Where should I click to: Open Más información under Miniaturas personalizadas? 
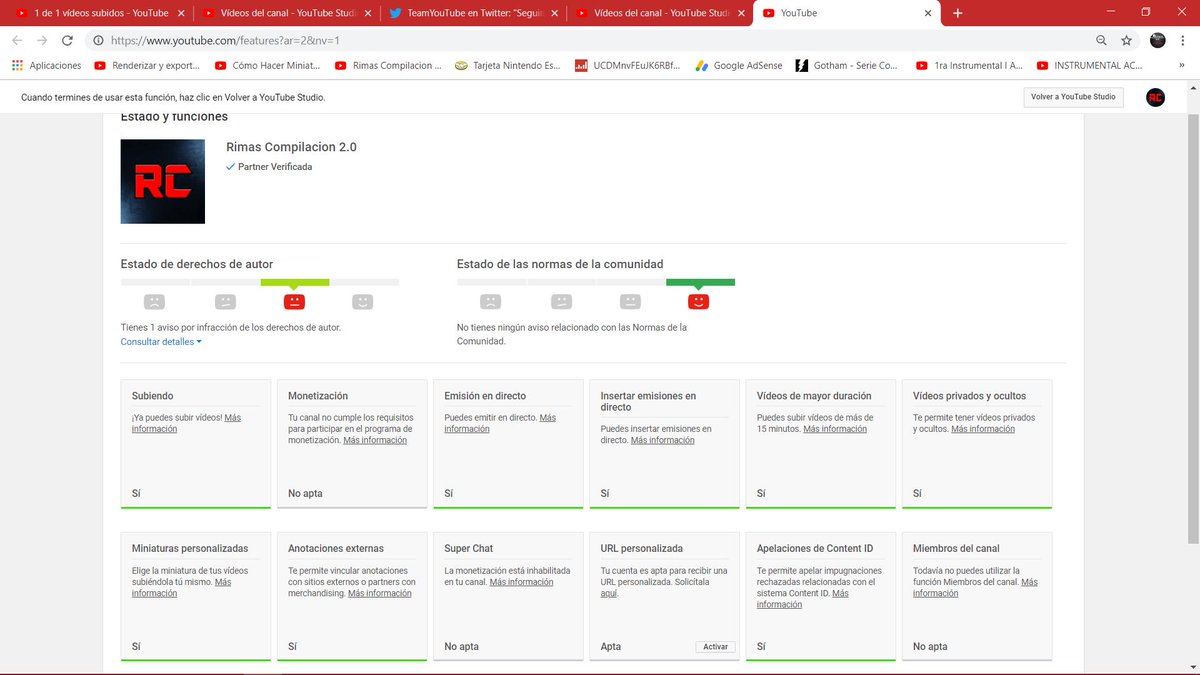pos(181,587)
